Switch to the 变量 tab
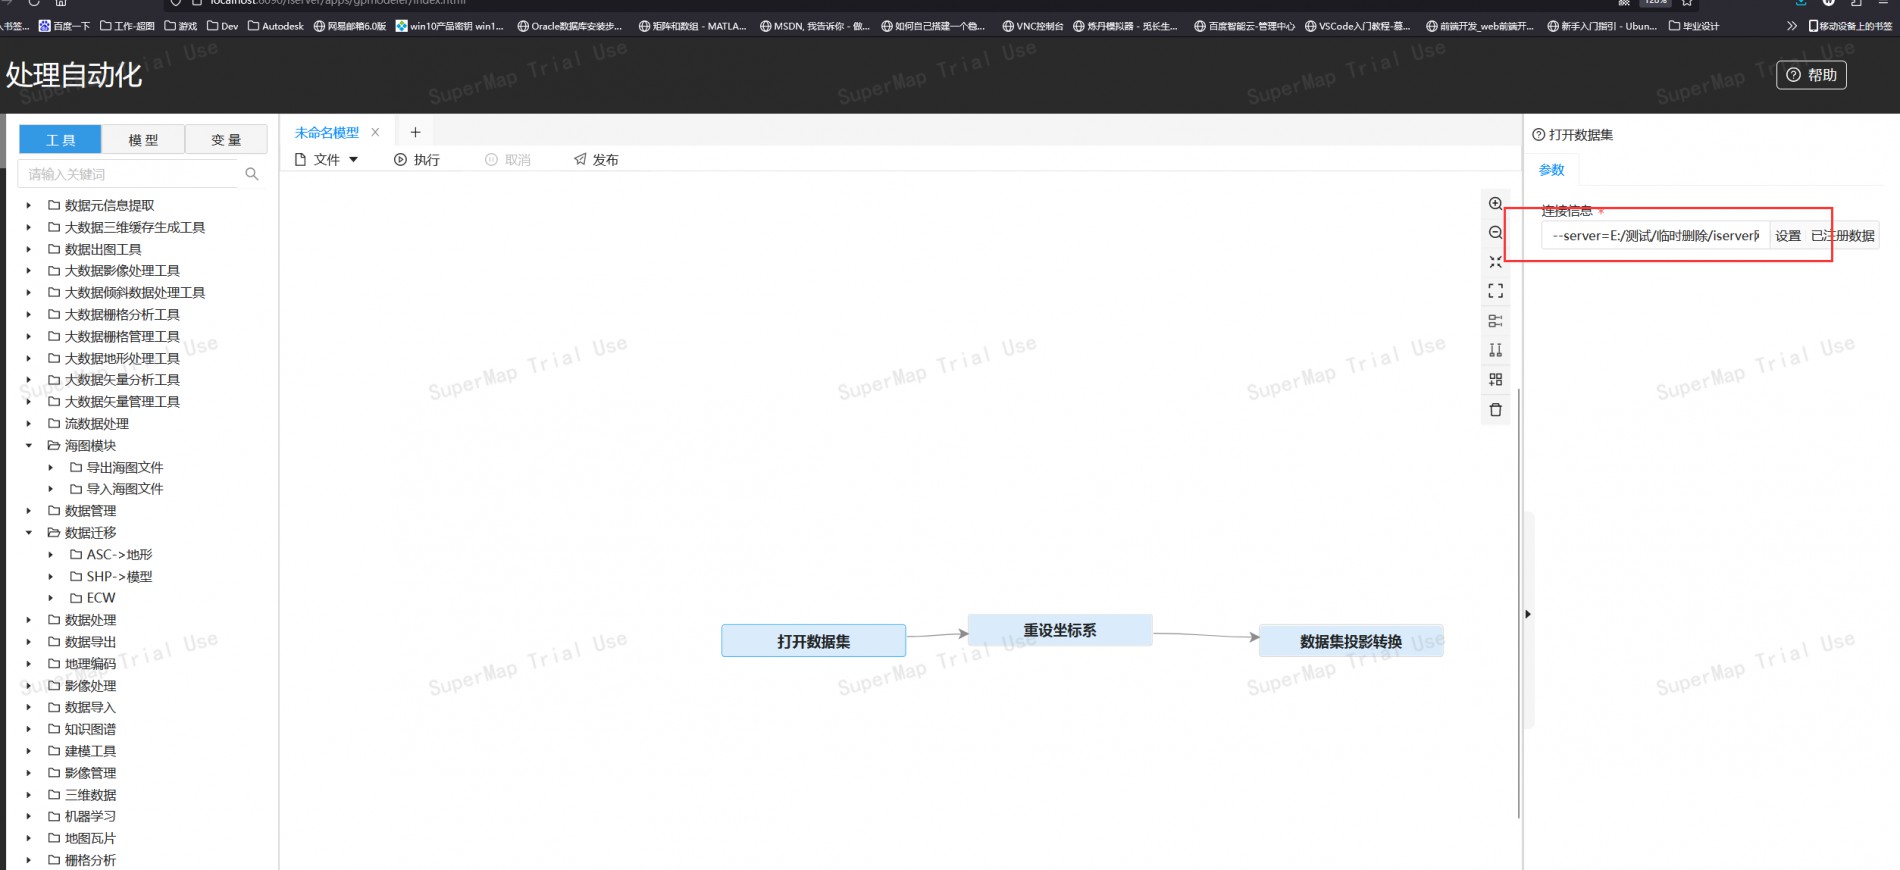Image resolution: width=1900 pixels, height=870 pixels. (226, 140)
